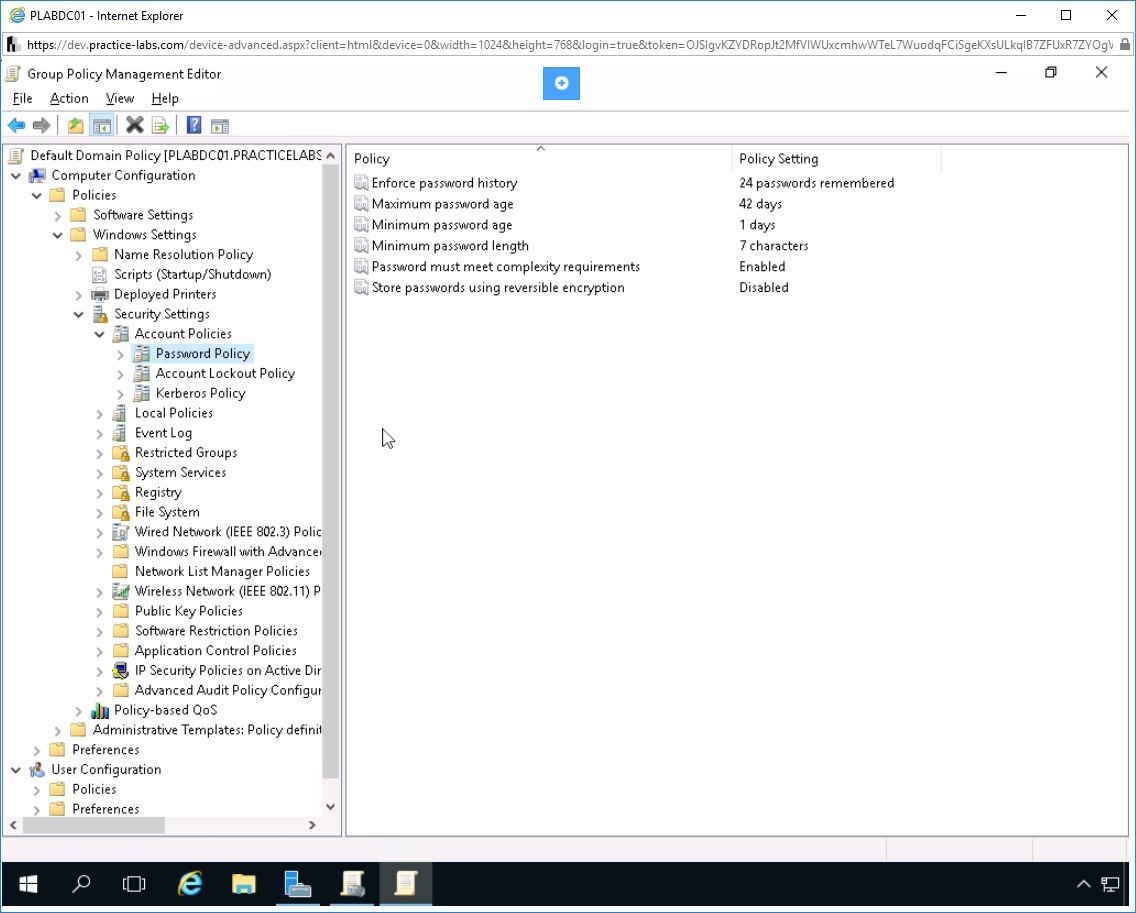Select the Event Log tree node
1136x913 pixels.
pyautogui.click(x=163, y=433)
